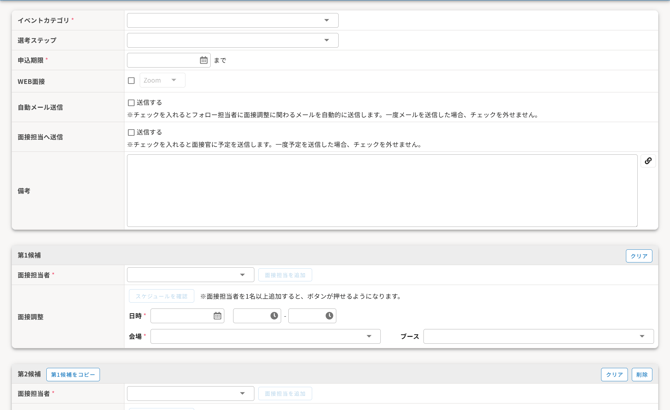670x410 pixels.
Task: Click the スケジュールを確認 button in 第1候補
Action: coord(162,296)
